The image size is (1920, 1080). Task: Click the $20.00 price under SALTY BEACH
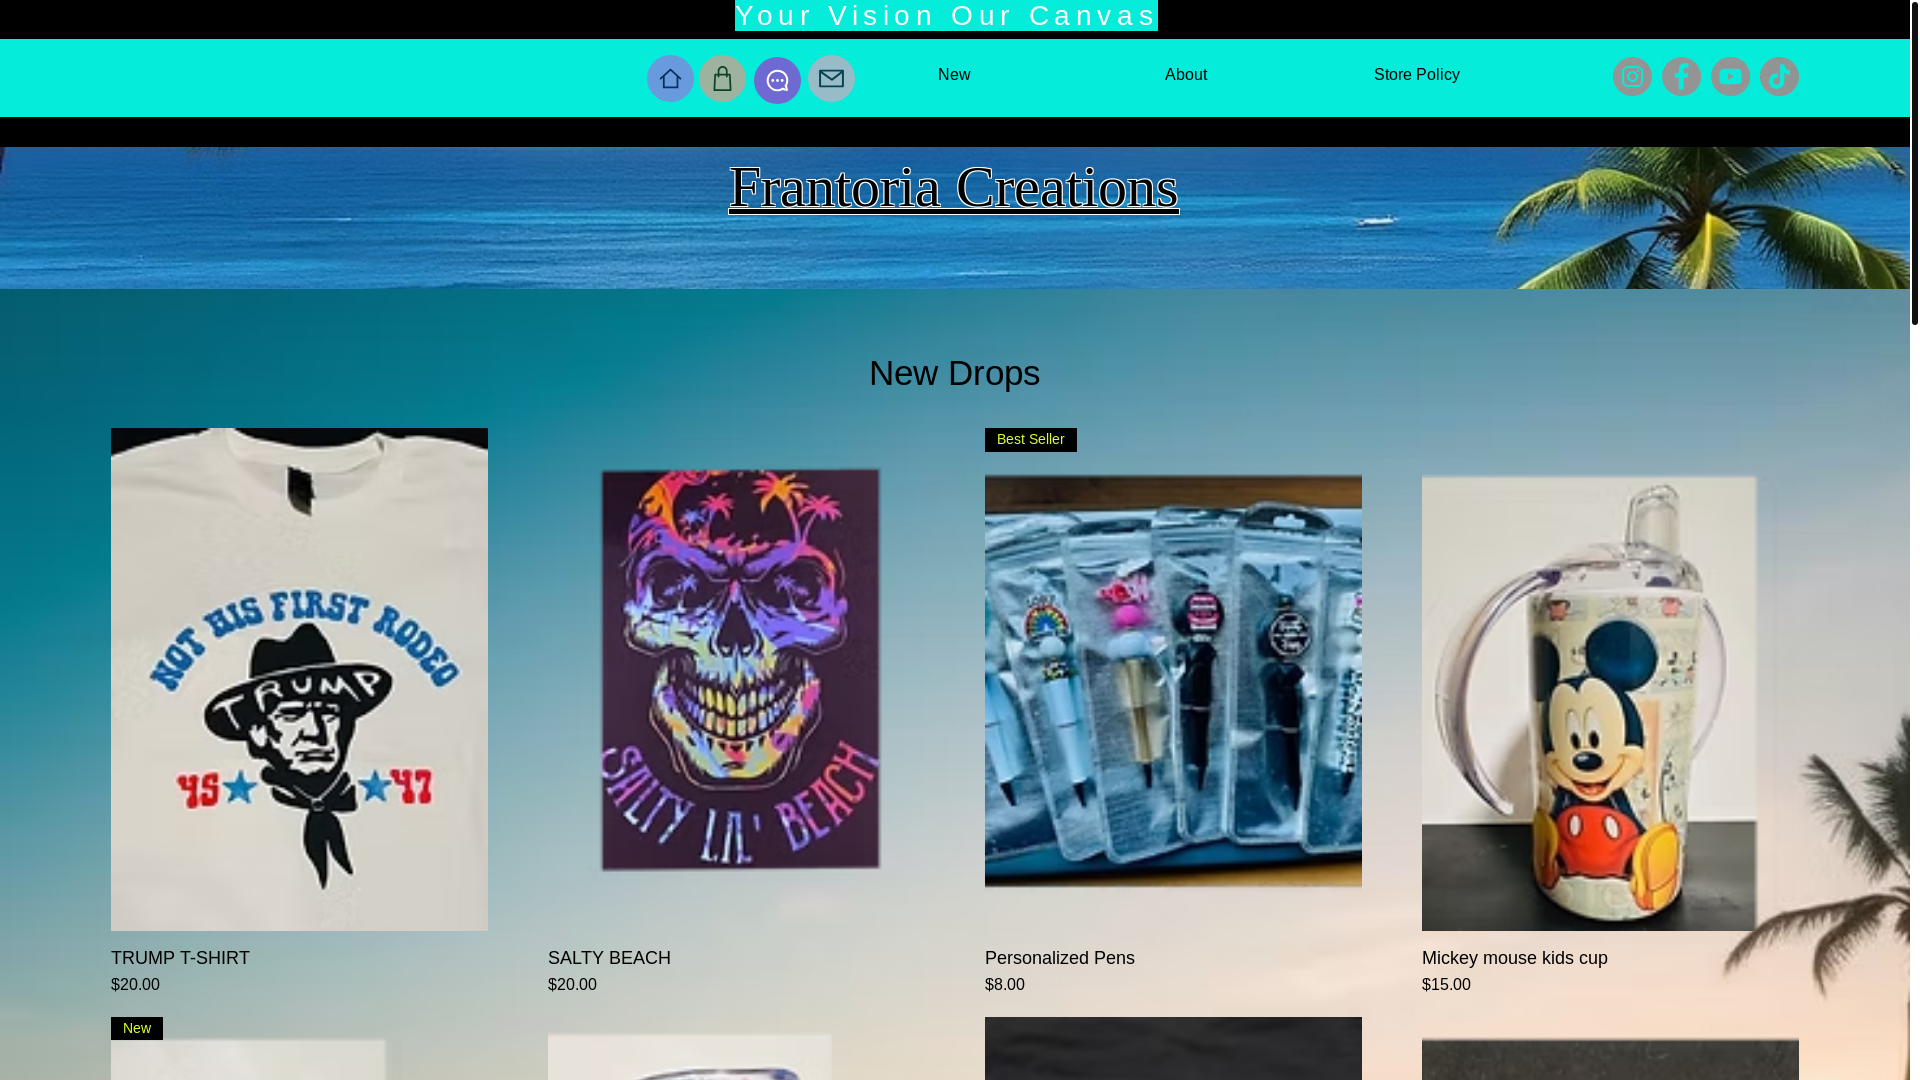(572, 985)
